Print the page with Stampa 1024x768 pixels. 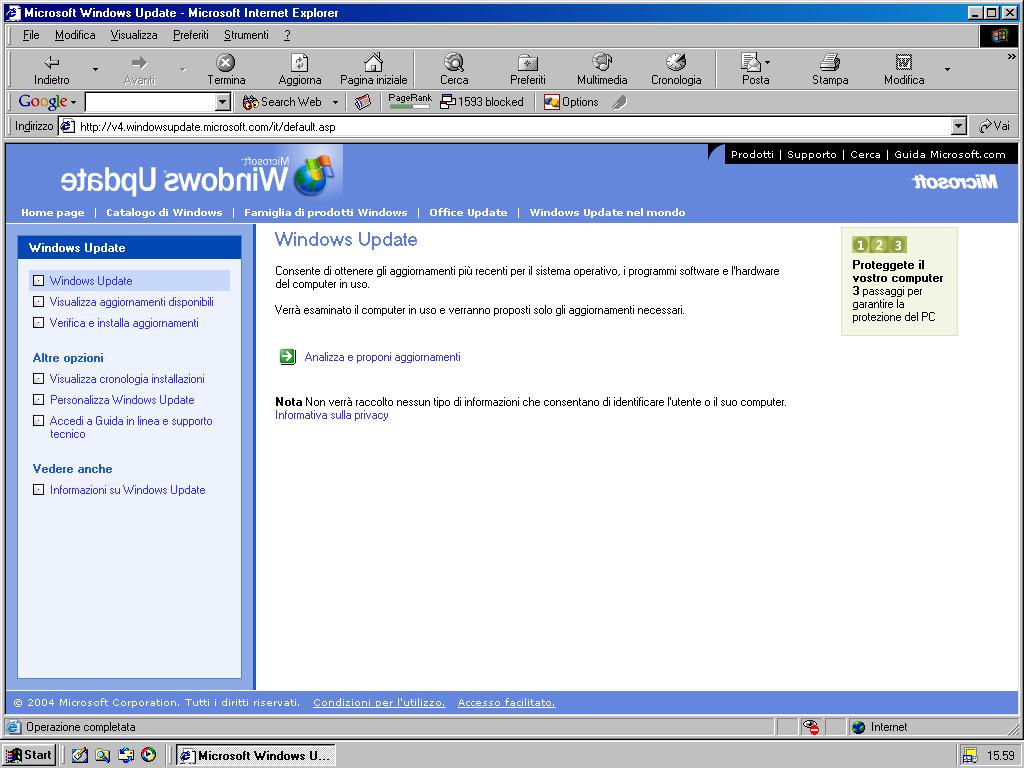click(x=830, y=69)
